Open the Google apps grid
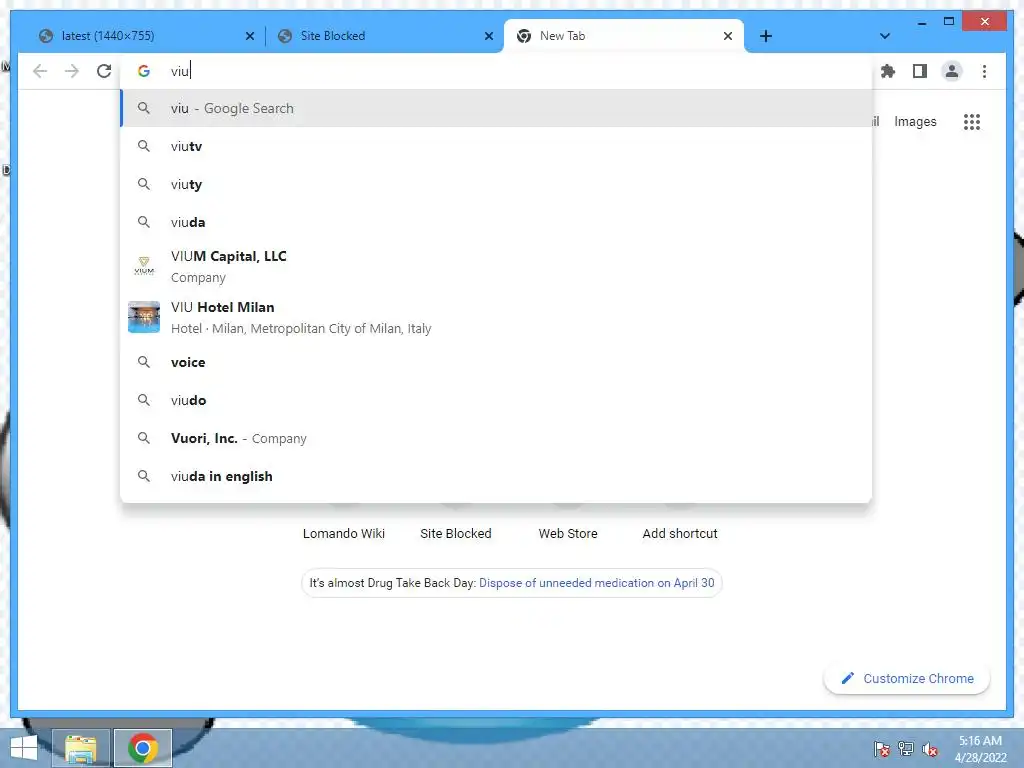 coord(972,121)
